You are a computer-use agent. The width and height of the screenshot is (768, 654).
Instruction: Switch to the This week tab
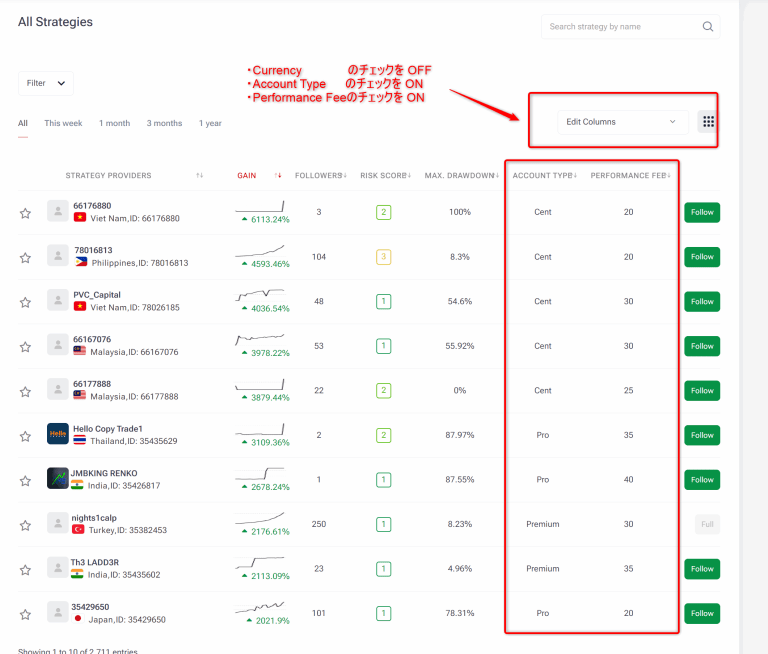pos(63,124)
